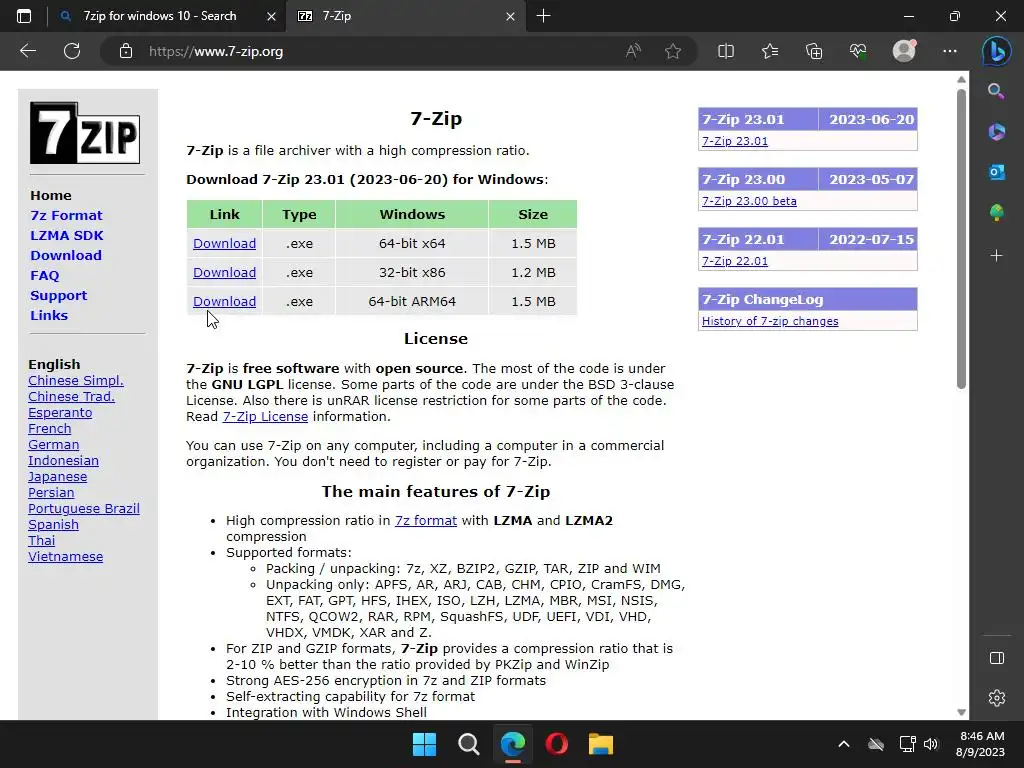View History of 7-zip changes
Viewport: 1024px width, 768px height.
tap(770, 321)
